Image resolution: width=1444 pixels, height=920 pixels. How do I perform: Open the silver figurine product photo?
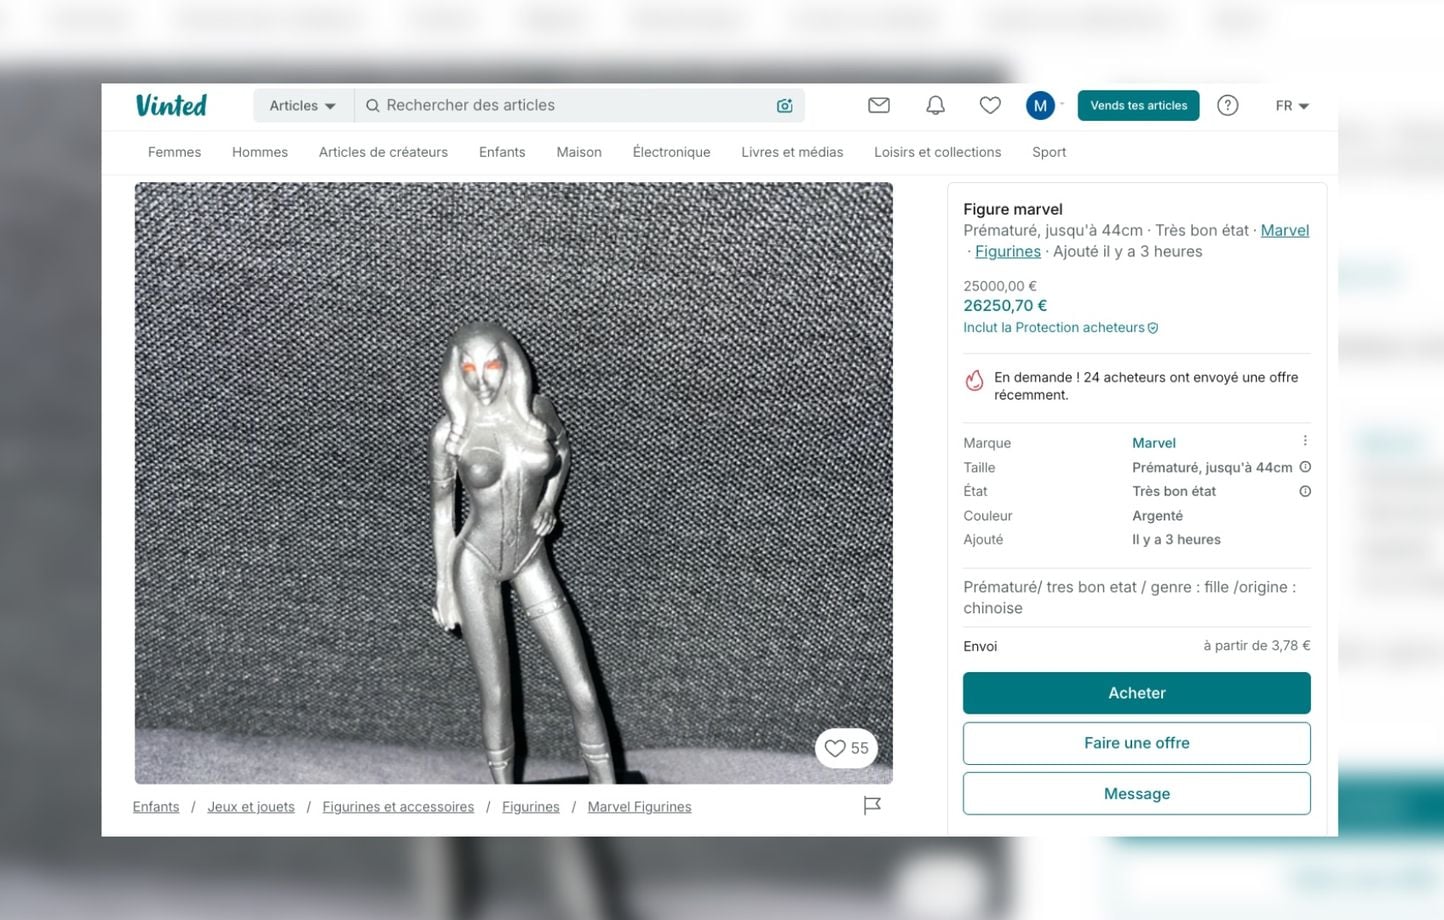513,483
